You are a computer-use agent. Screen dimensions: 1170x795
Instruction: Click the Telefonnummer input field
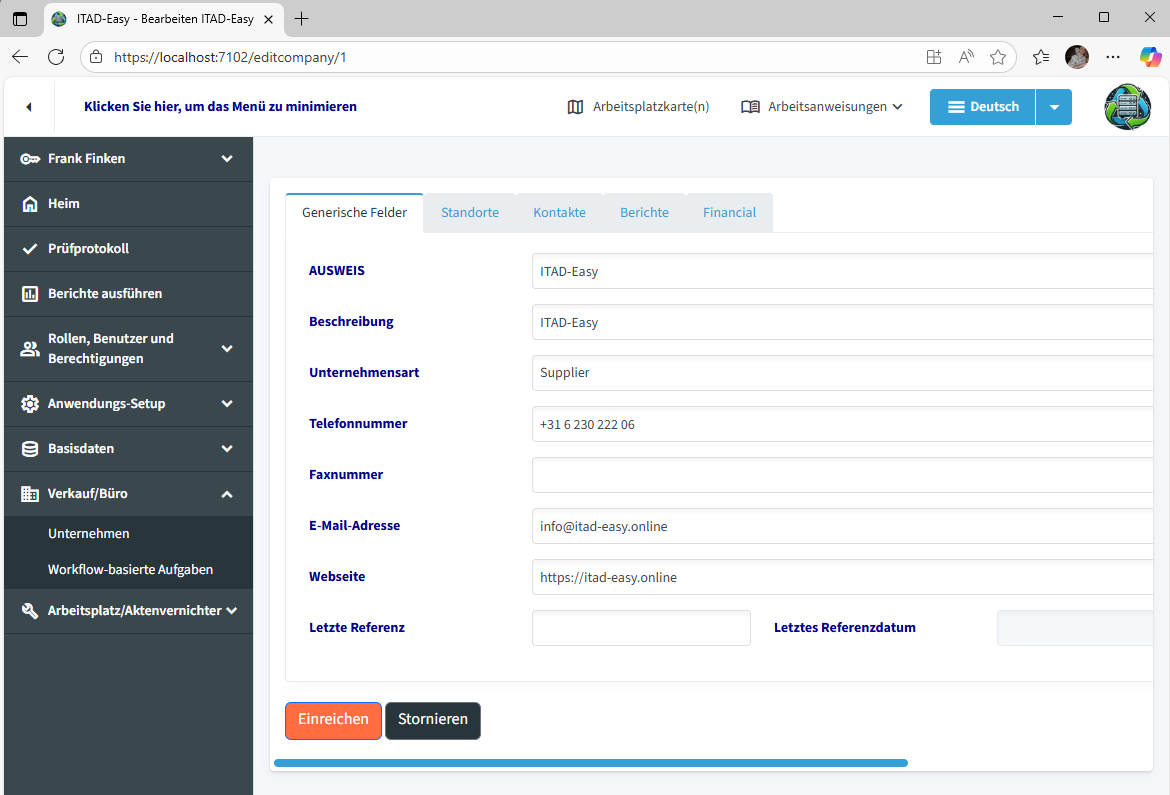(842, 424)
